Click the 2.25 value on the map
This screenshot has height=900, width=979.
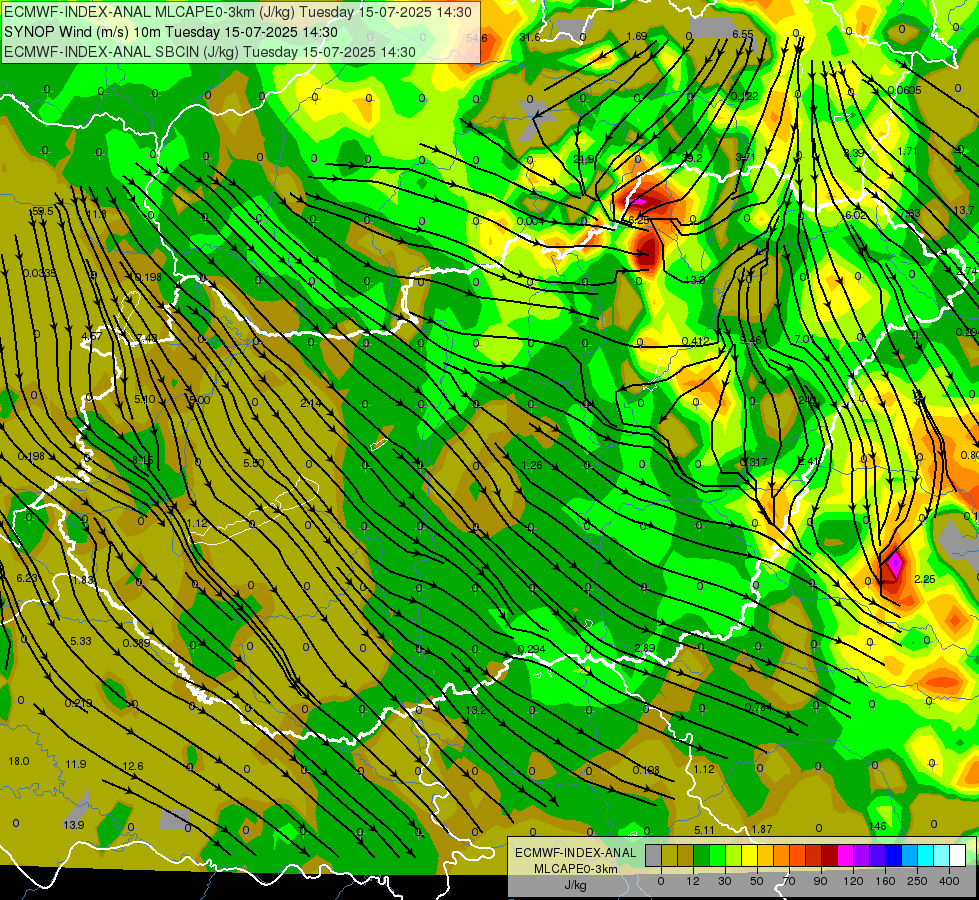(x=925, y=580)
